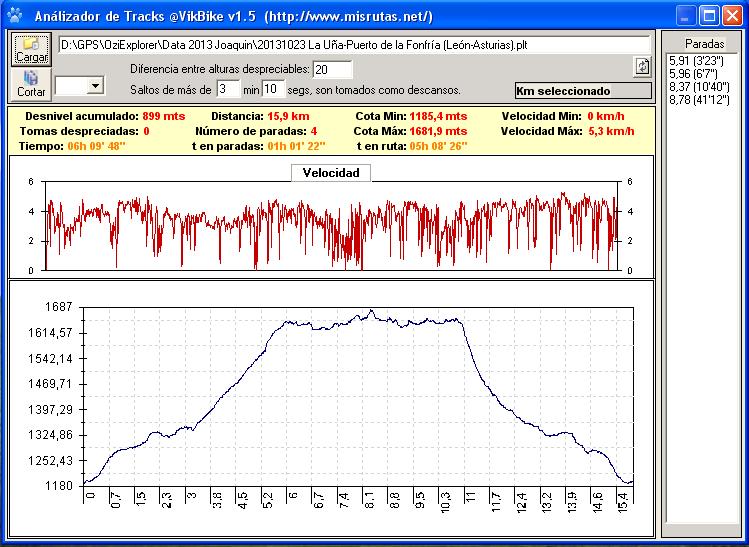
Task: Click the Desnivel acumulado value 899 mts
Action: click(x=163, y=116)
